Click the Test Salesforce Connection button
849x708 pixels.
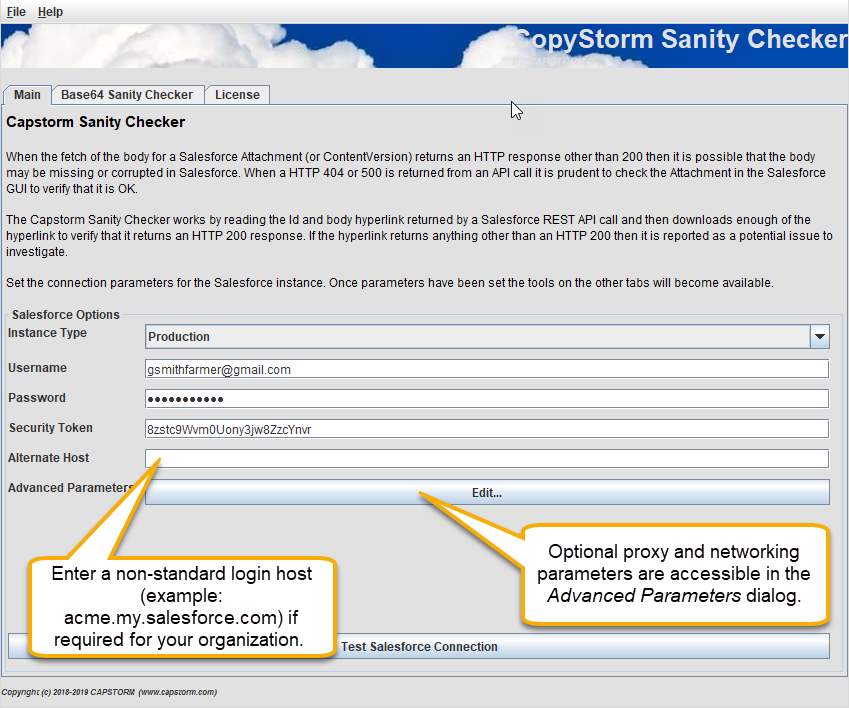[419, 647]
